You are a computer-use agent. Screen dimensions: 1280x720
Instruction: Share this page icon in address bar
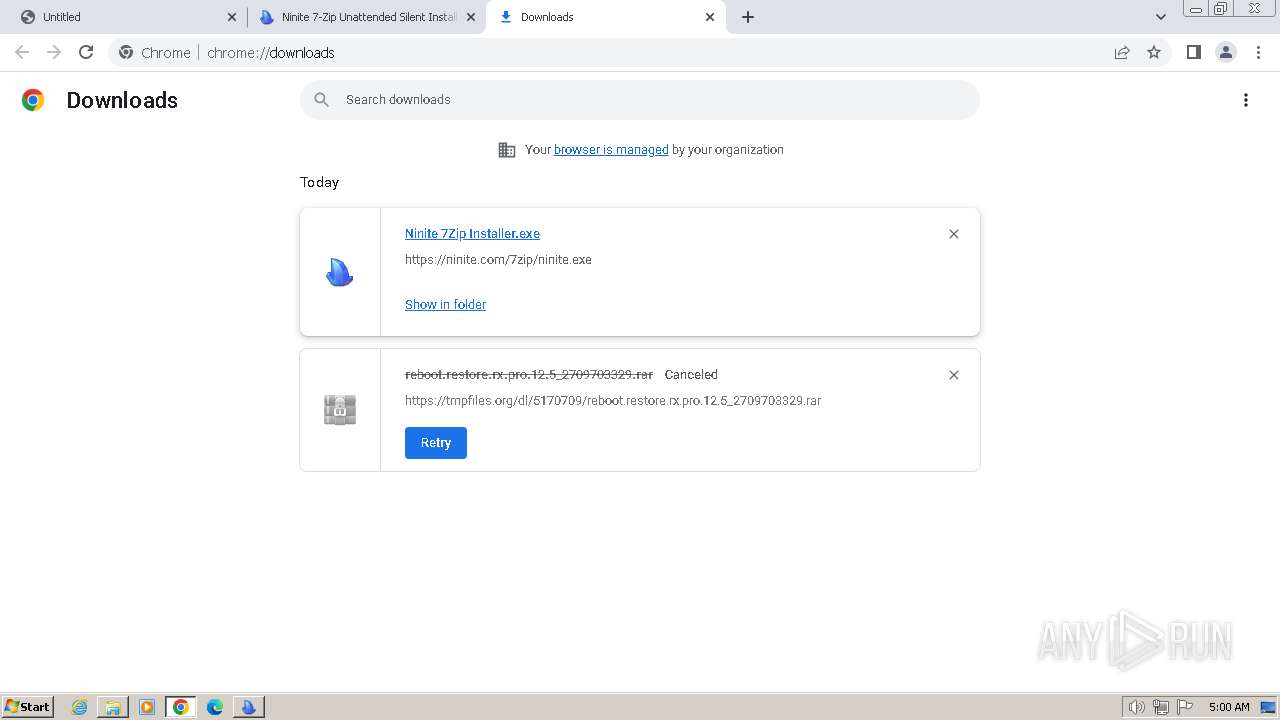pos(1122,52)
